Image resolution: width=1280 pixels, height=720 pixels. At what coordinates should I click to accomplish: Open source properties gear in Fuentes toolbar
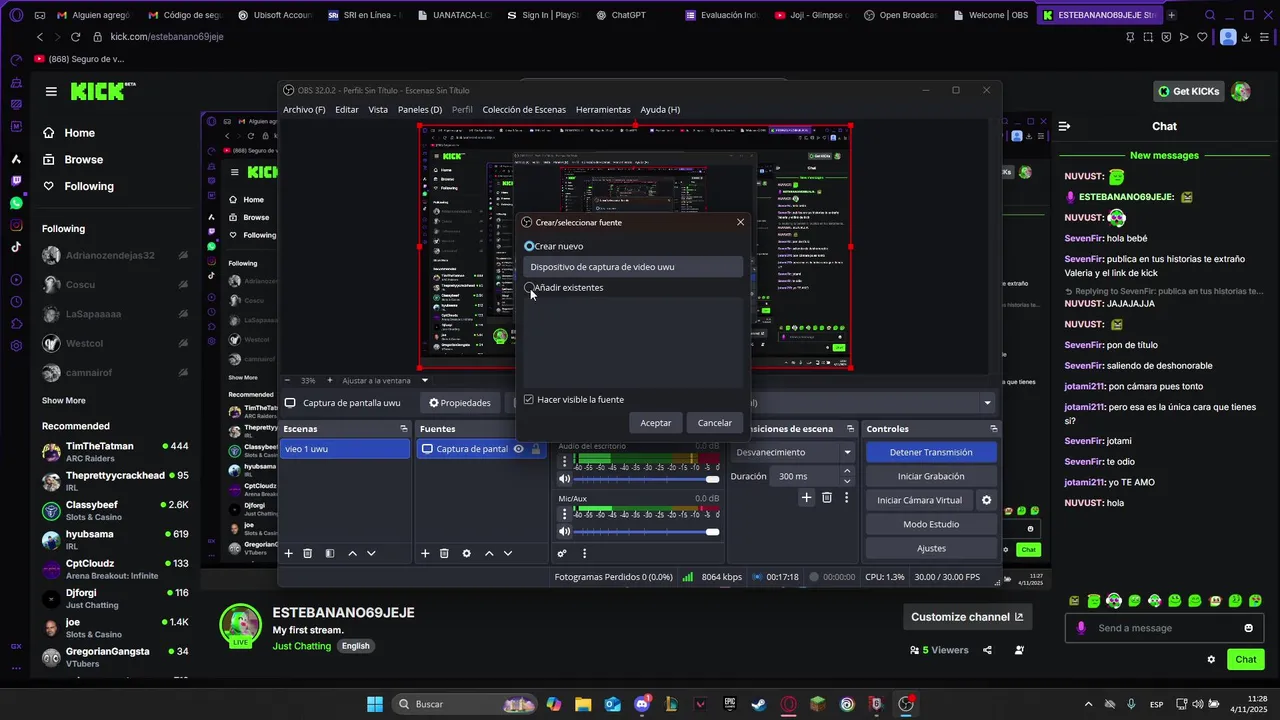click(x=466, y=553)
